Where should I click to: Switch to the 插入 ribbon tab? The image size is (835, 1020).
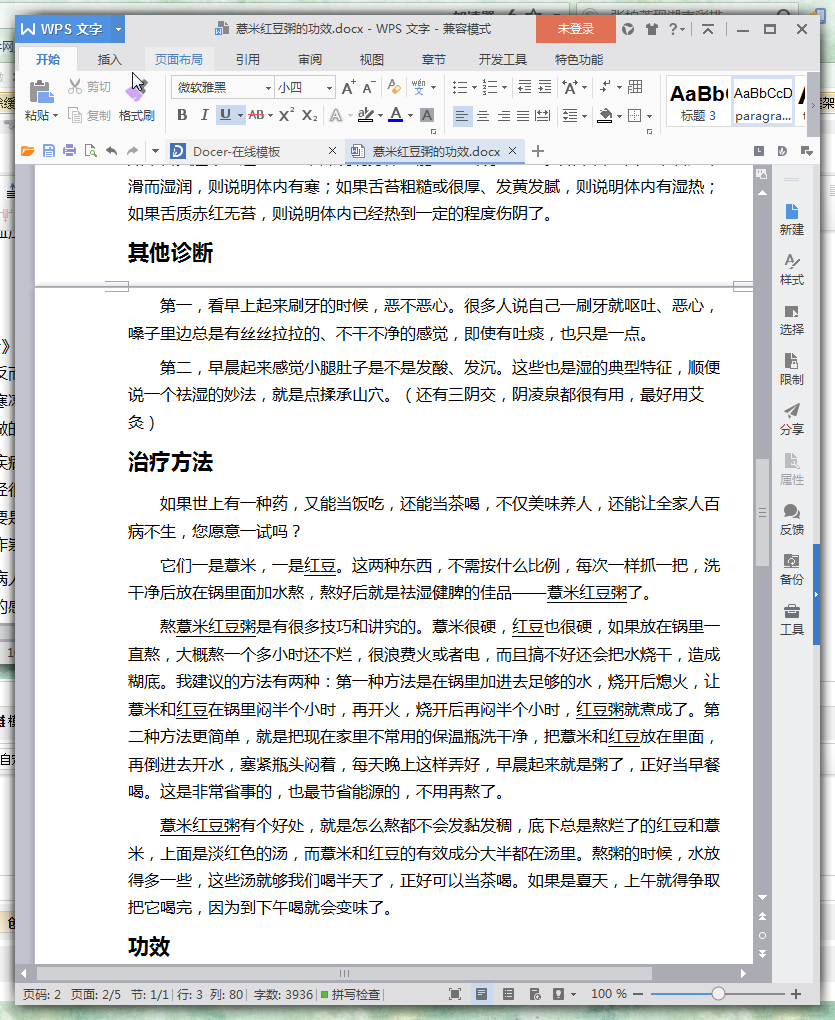point(109,60)
